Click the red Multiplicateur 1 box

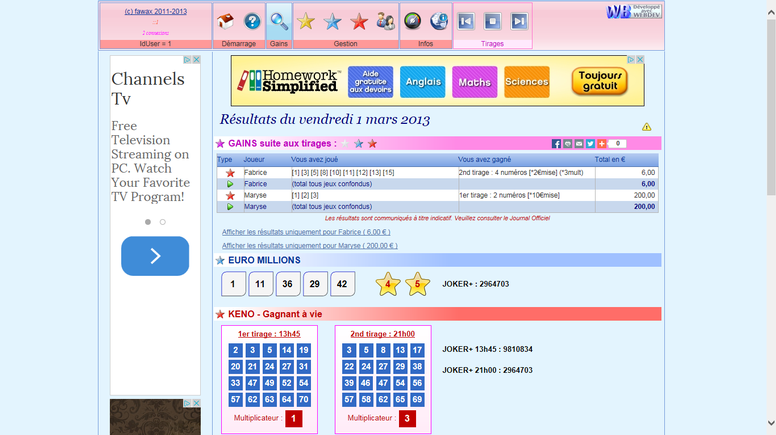(x=293, y=419)
